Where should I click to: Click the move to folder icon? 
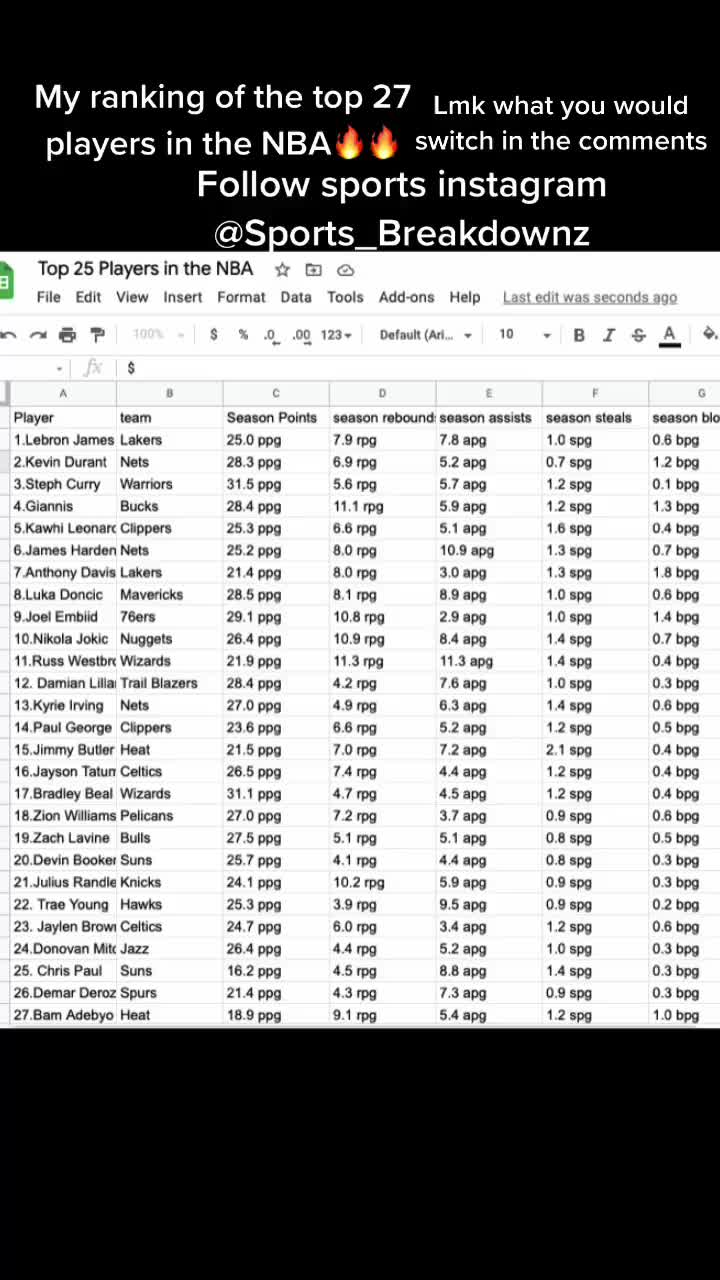[314, 269]
